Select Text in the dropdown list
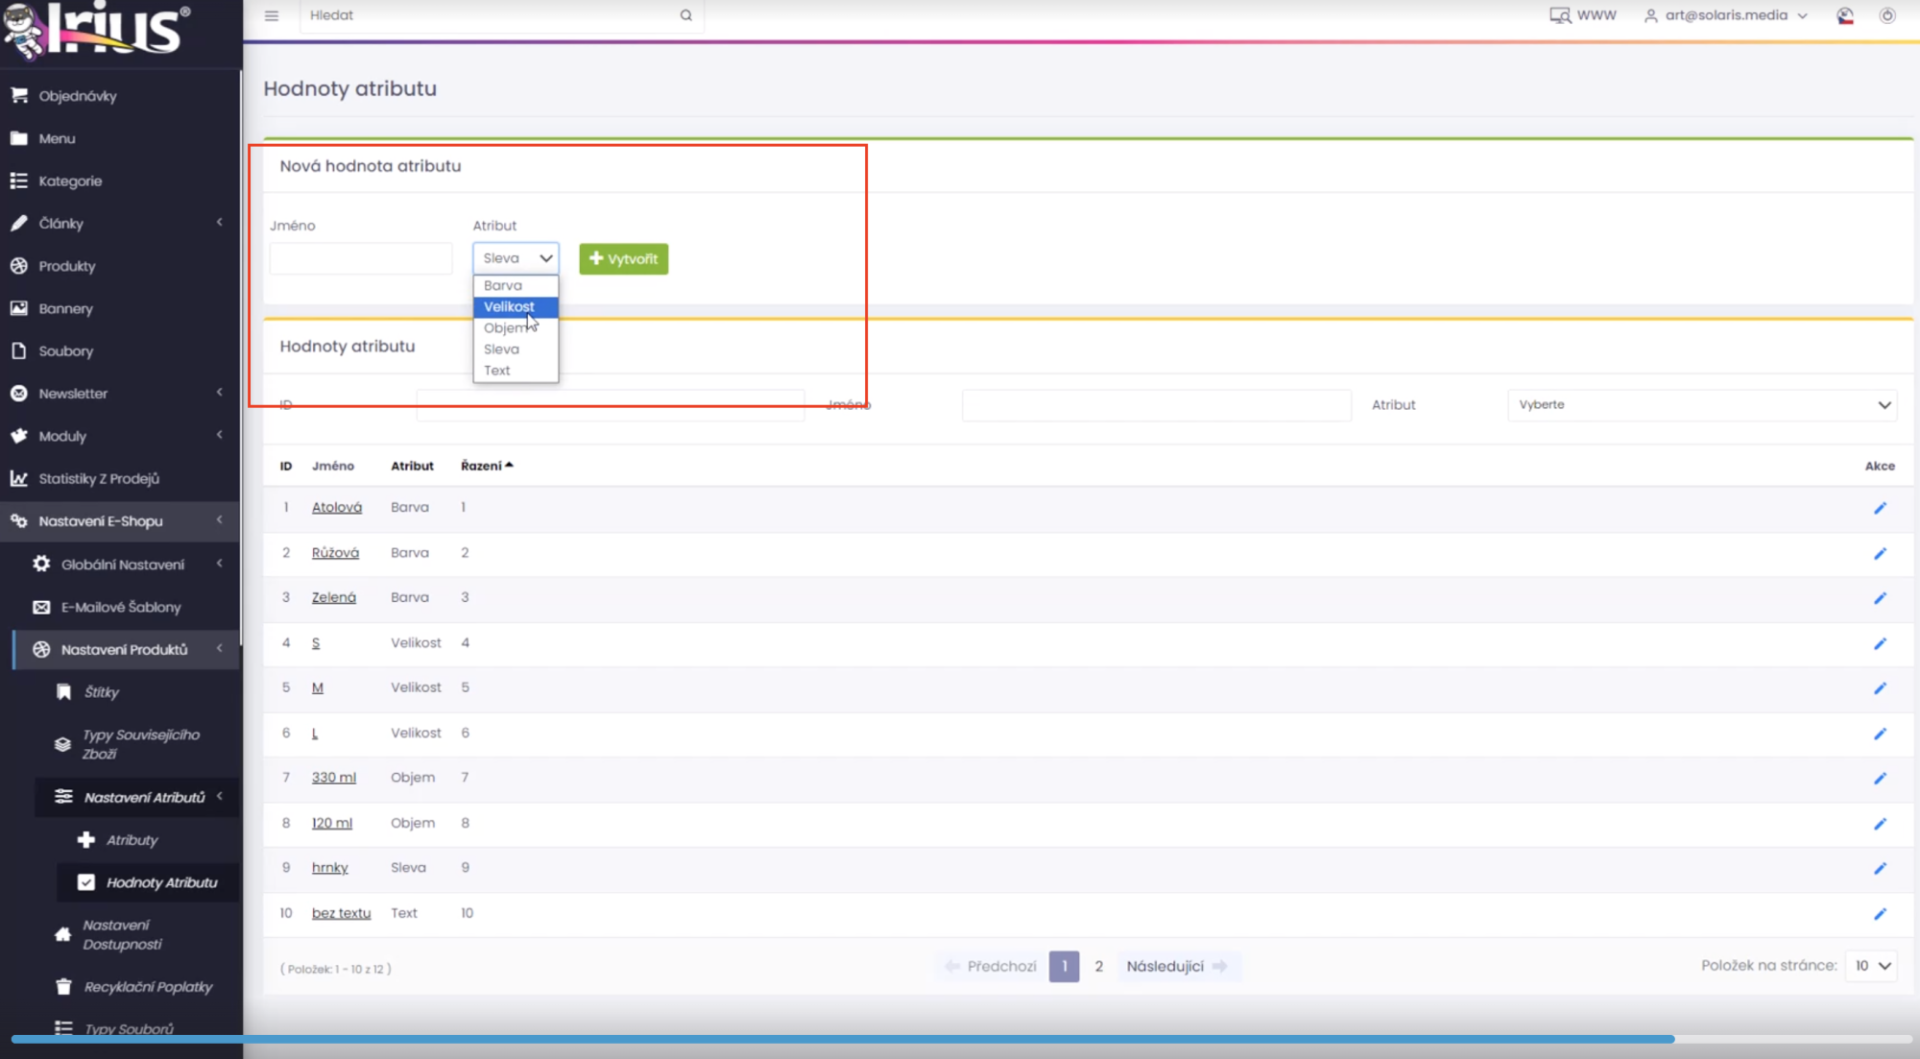 pyautogui.click(x=516, y=371)
